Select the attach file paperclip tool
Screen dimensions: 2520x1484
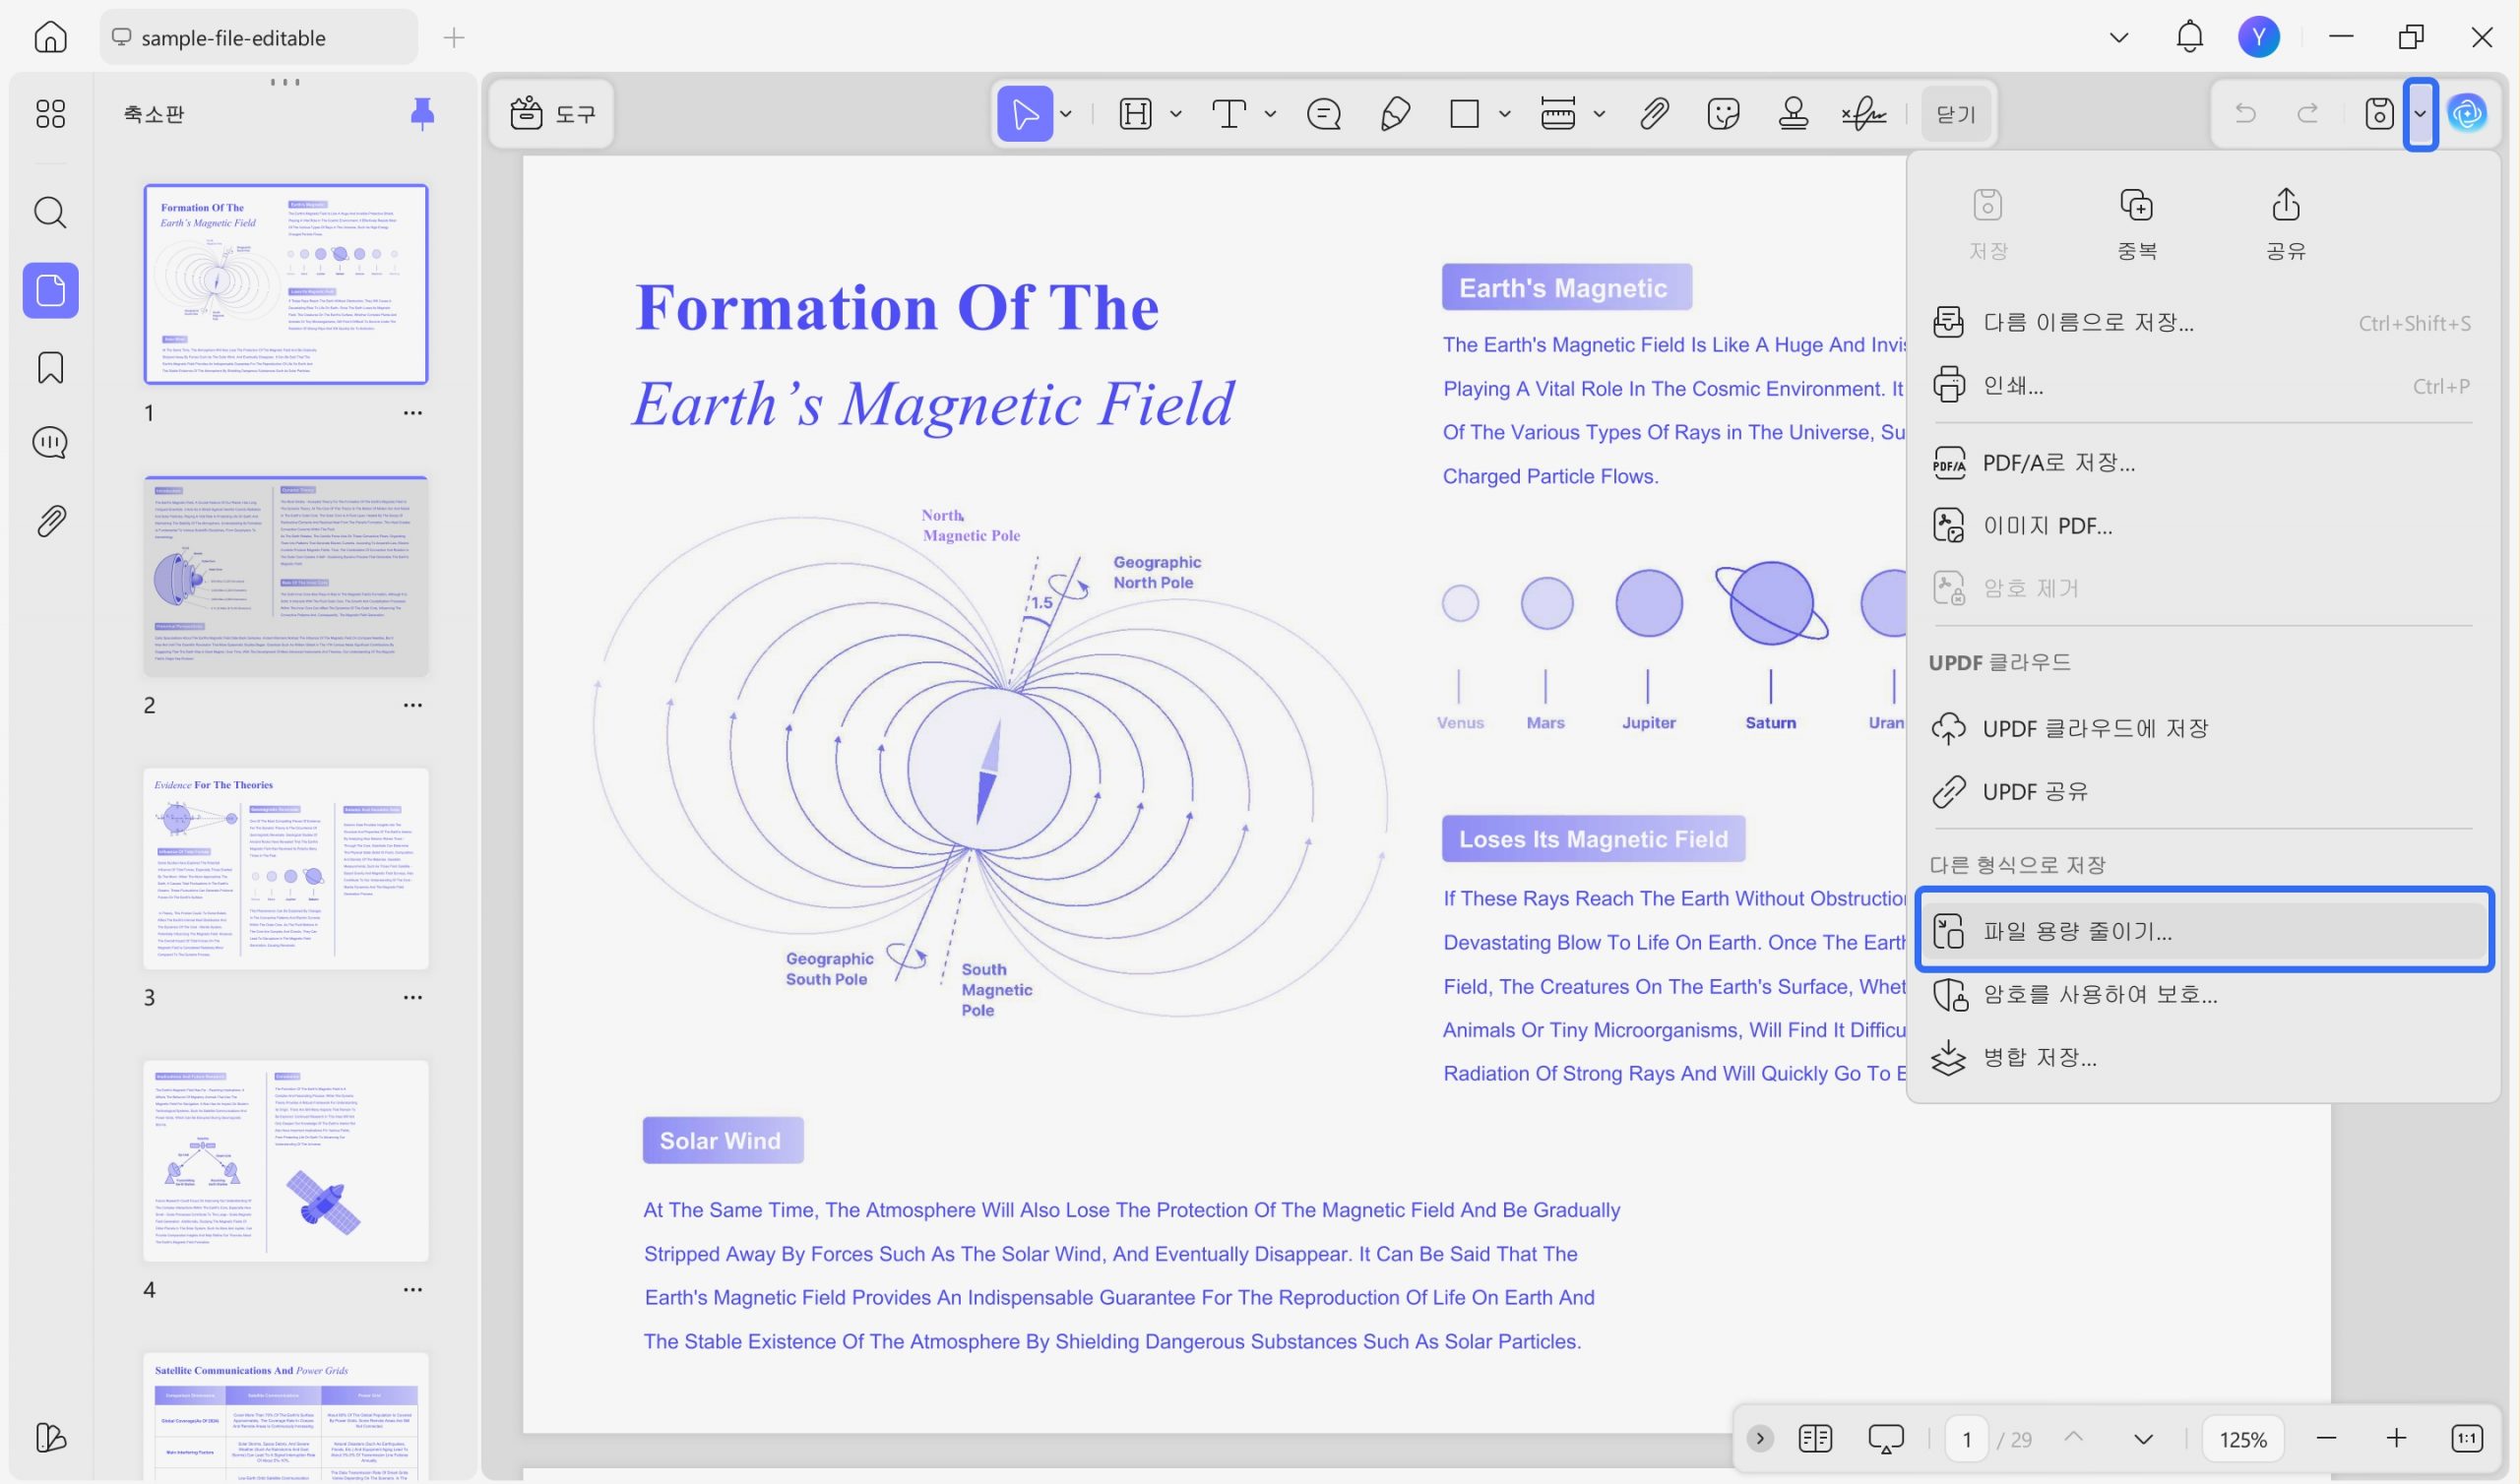click(1654, 113)
